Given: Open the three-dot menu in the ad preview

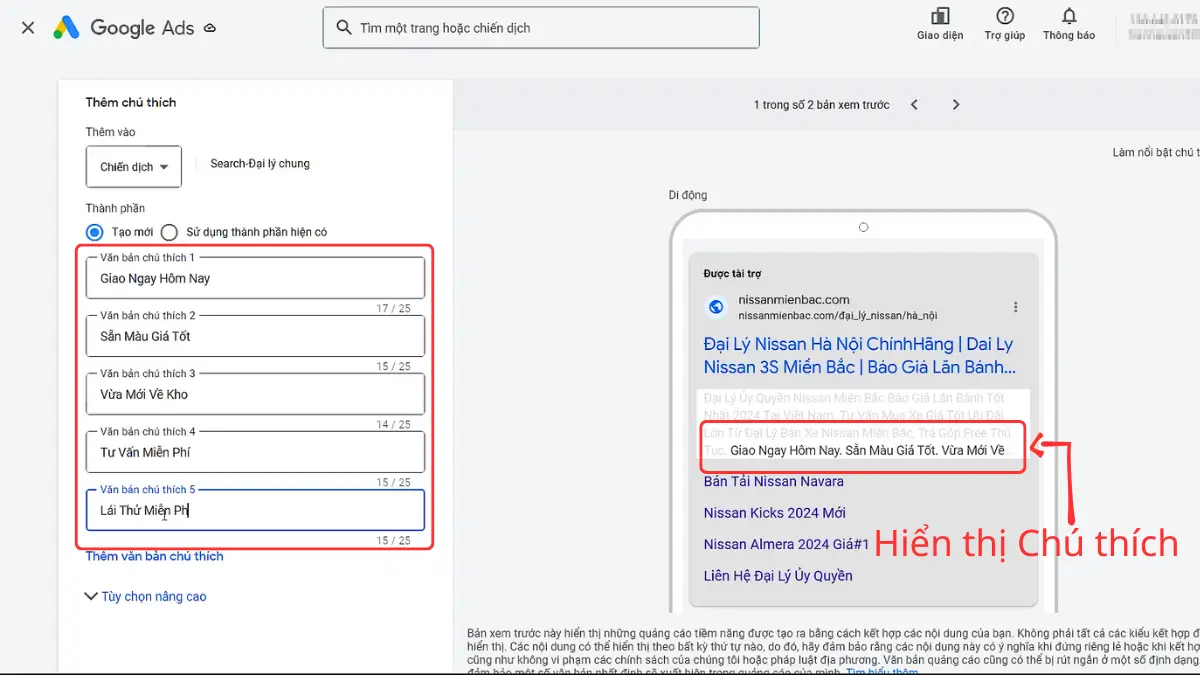Looking at the screenshot, I should click(x=1016, y=307).
